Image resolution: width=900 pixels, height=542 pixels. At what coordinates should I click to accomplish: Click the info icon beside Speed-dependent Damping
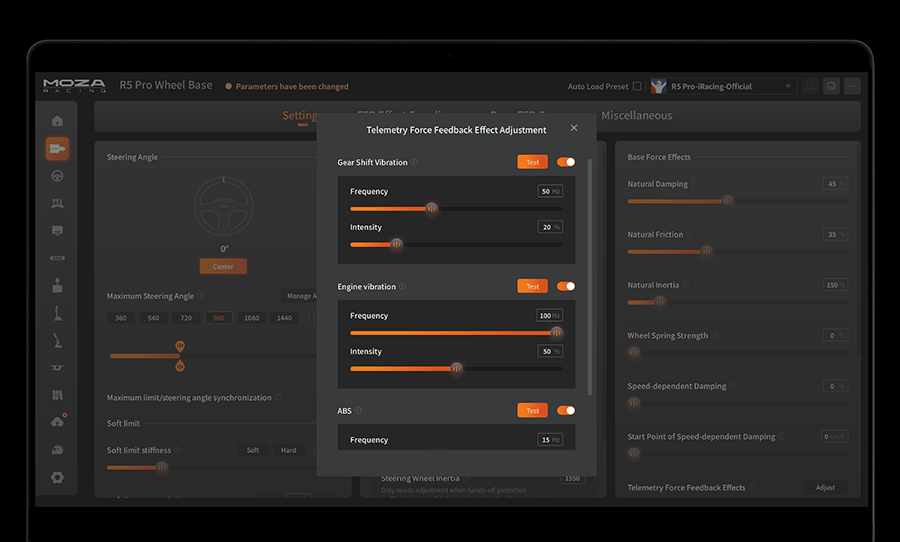click(733, 386)
